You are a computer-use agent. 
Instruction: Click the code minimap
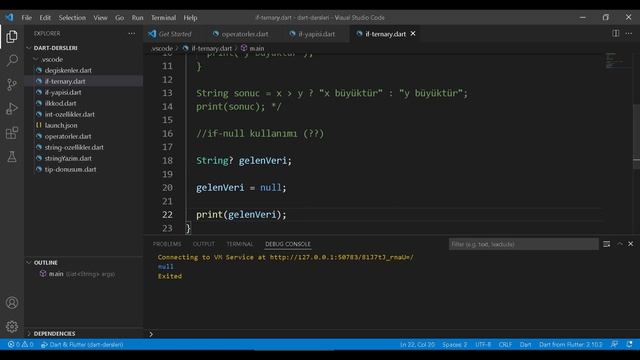[x=617, y=60]
